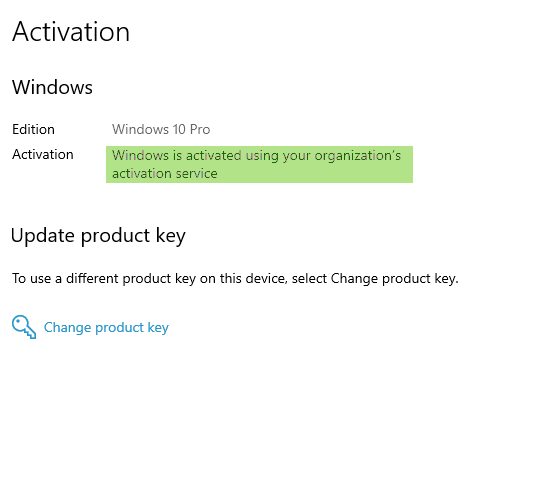Click the 'To use a different product key' sentence
The image size is (547, 491).
pos(235,279)
